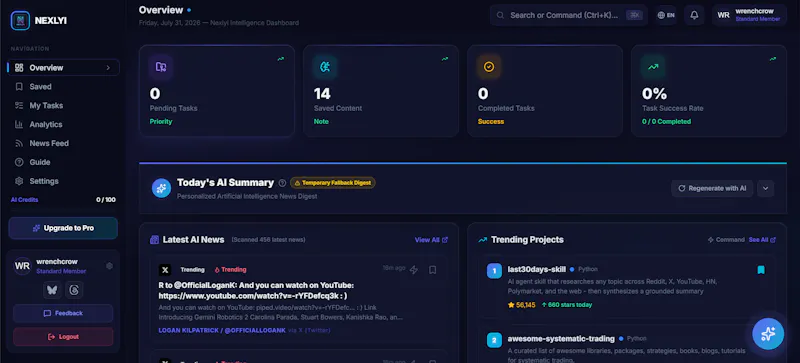800x363 pixels.
Task: Click the Saved Content card icon
Action: coord(325,67)
